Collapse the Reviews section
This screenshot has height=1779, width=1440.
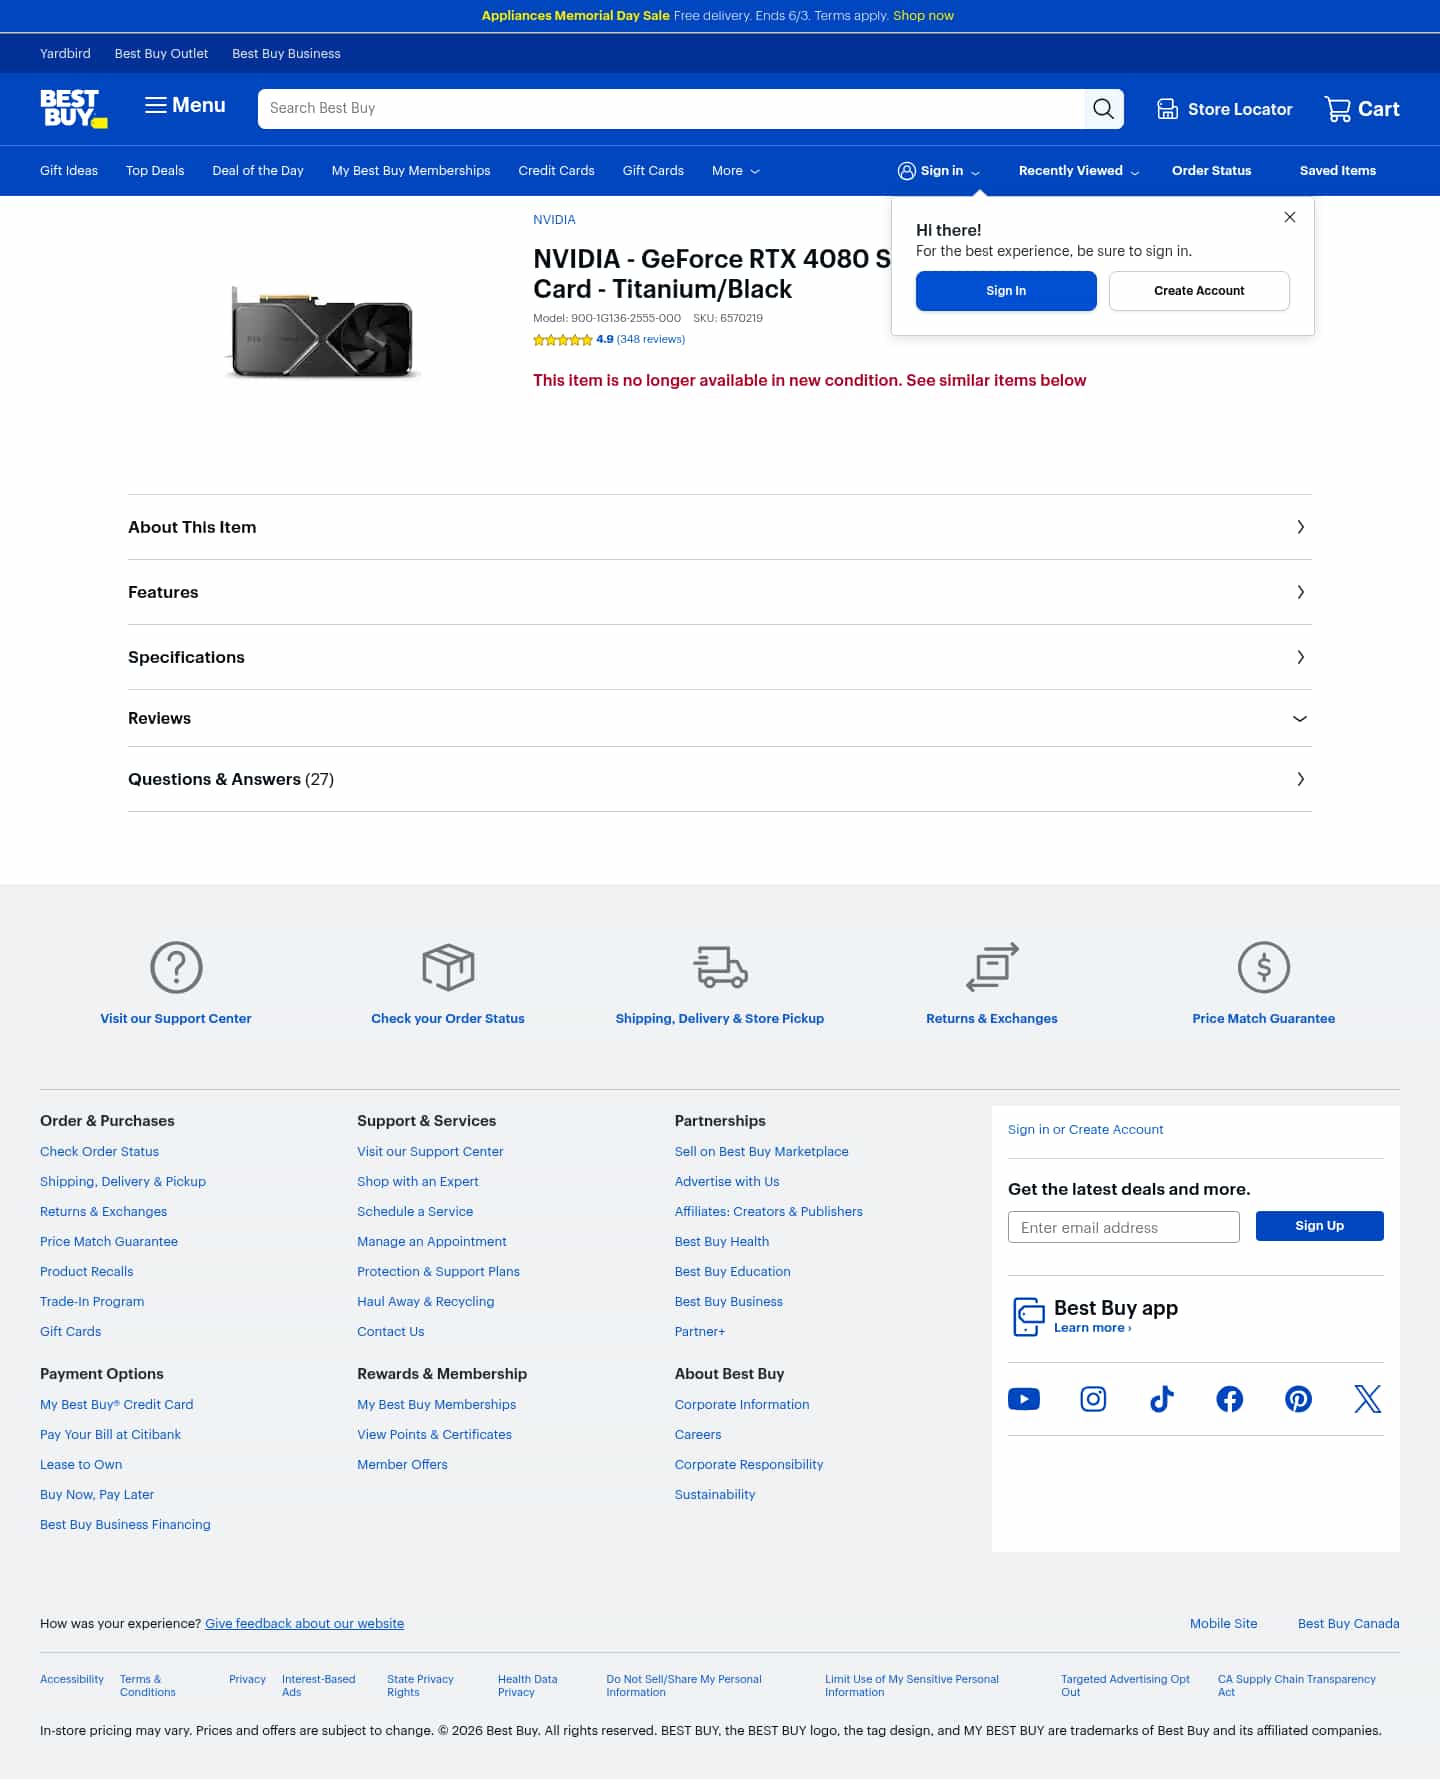720,718
